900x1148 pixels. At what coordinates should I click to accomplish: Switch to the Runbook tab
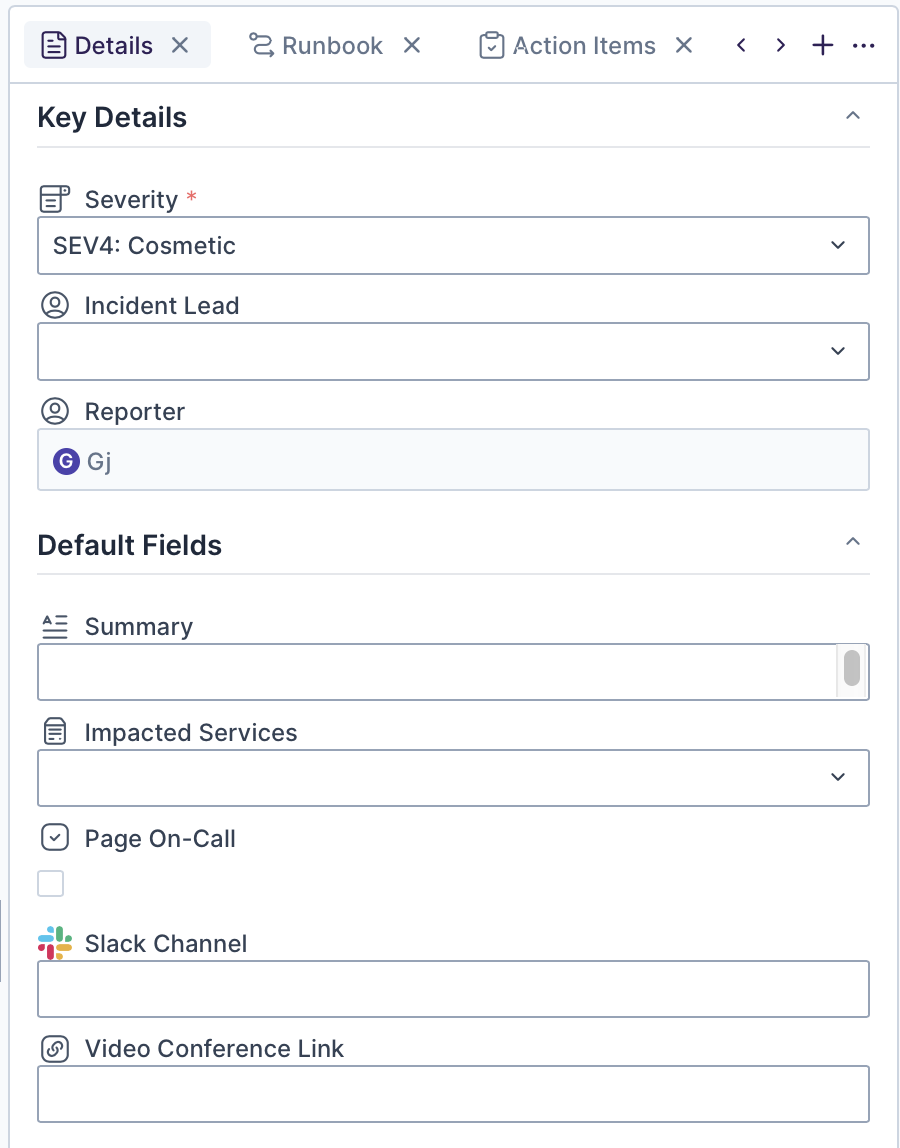tap(332, 46)
